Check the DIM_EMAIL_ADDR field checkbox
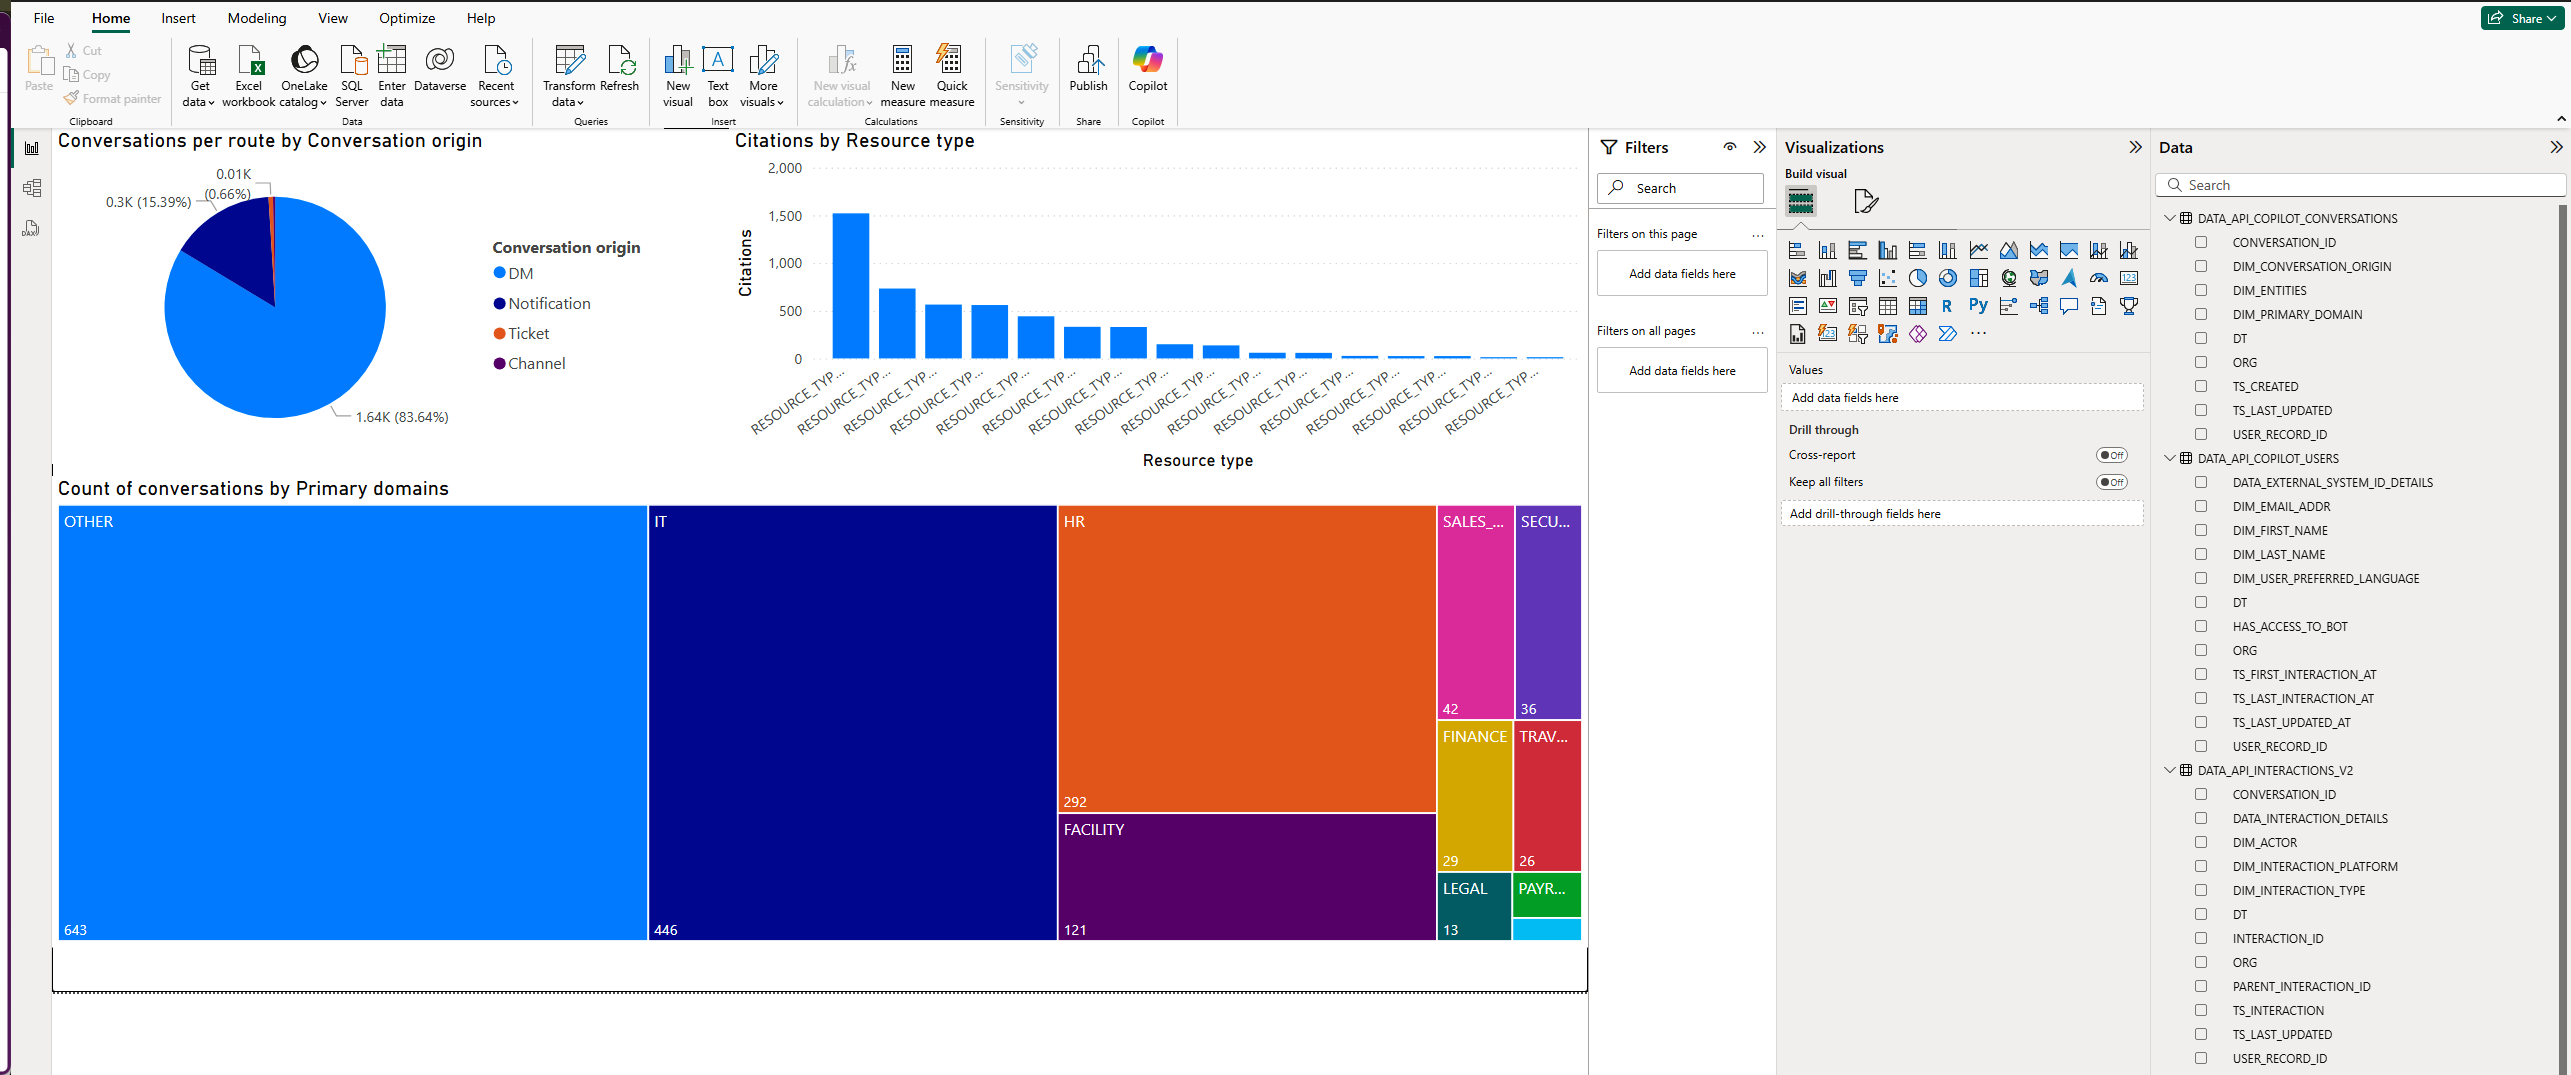Screen dimensions: 2571x1075 tap(2201, 506)
